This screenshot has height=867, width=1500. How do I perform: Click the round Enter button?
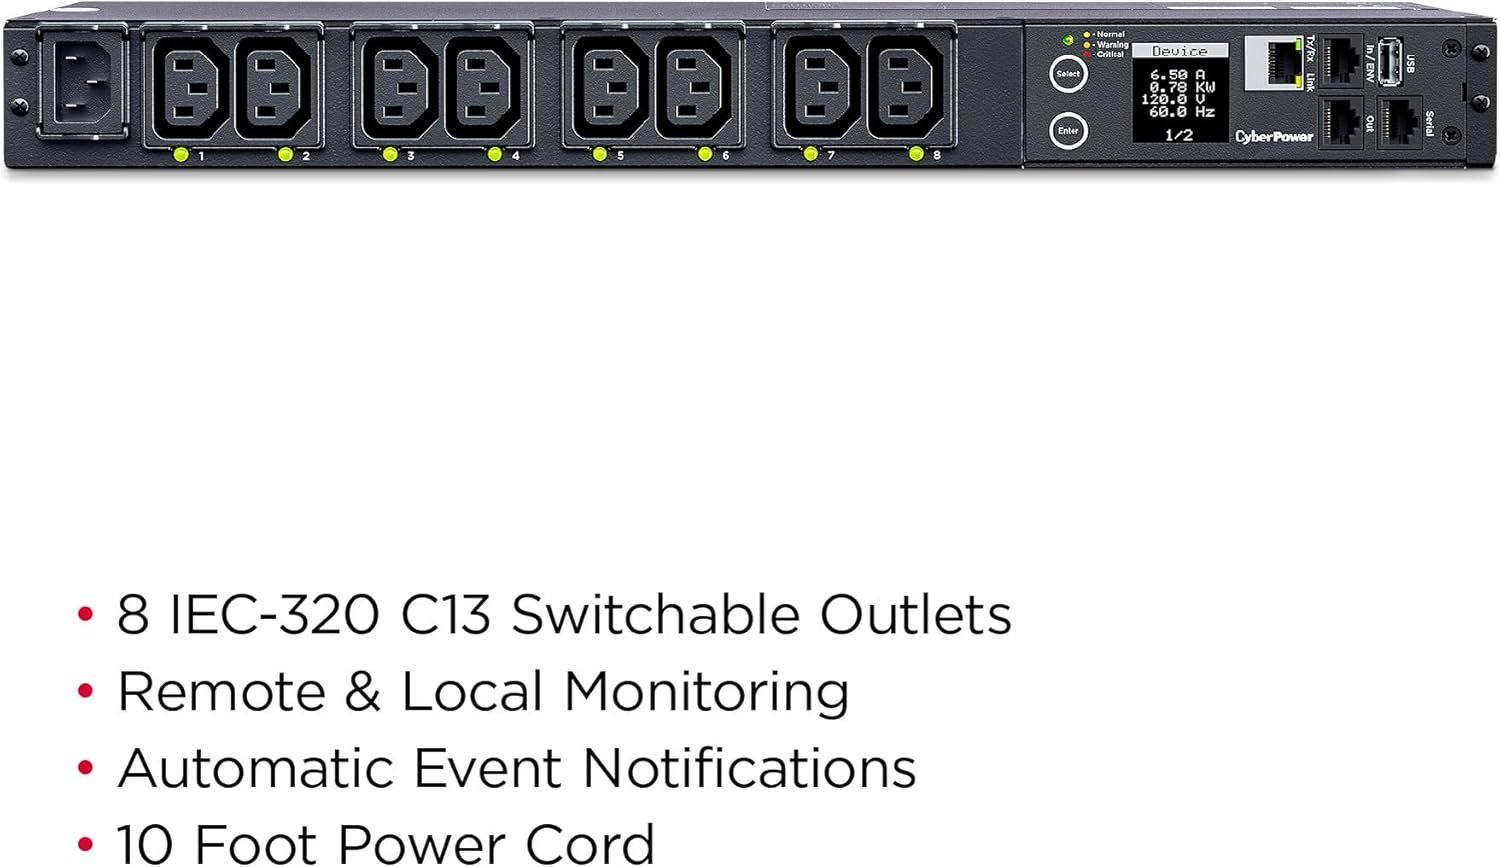tap(1068, 131)
